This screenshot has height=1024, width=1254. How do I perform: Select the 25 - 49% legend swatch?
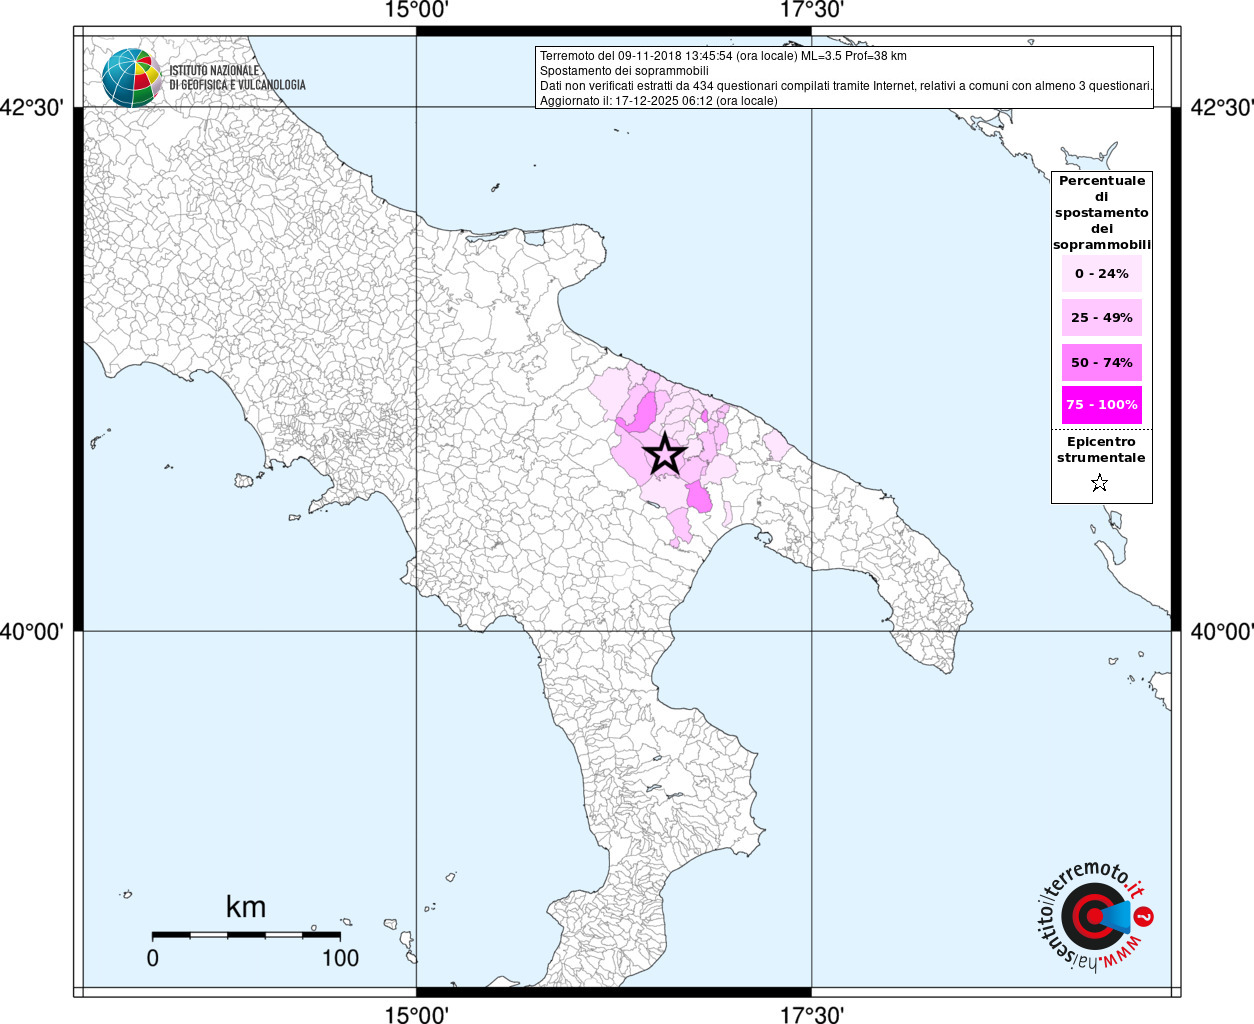click(1102, 318)
